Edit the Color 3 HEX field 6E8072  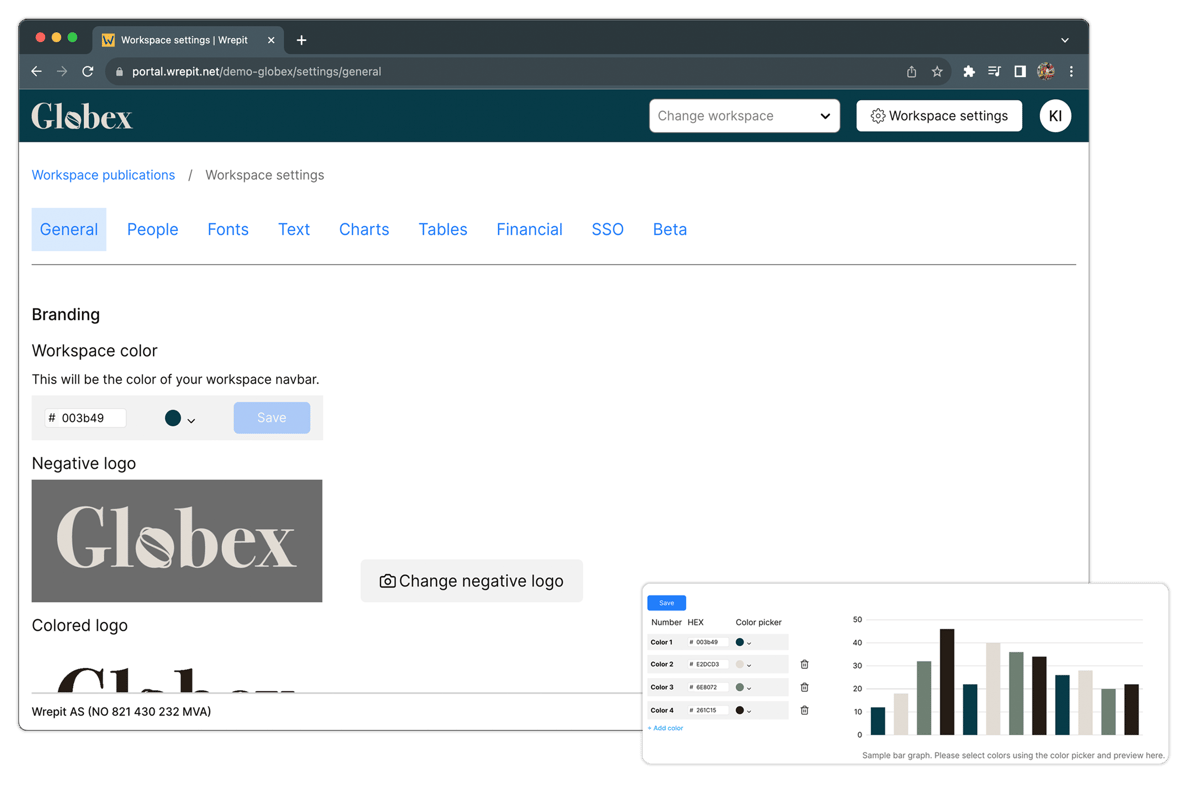(708, 687)
